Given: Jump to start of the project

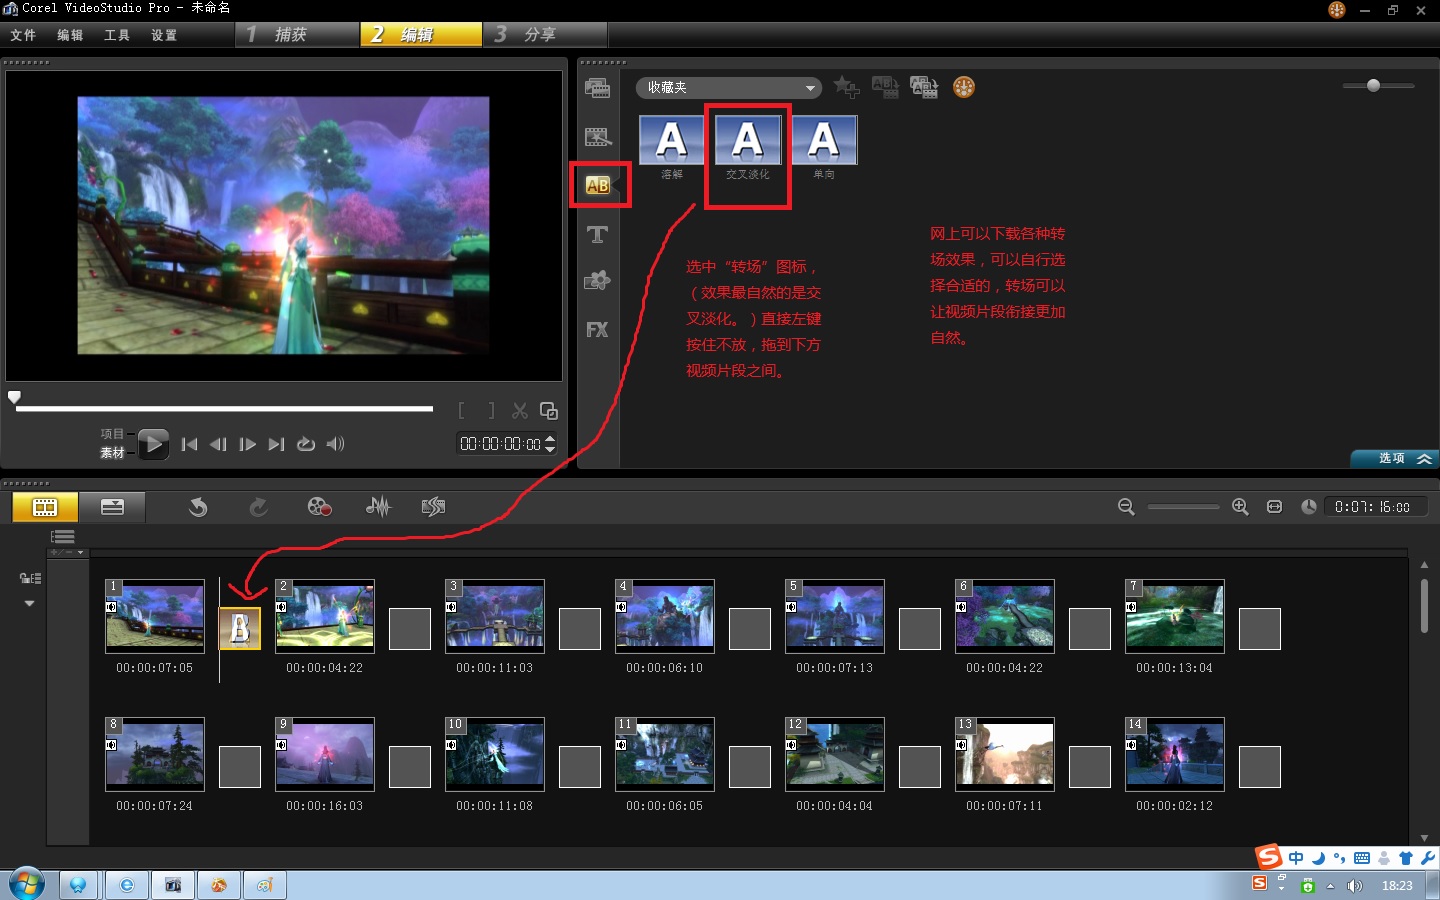Looking at the screenshot, I should click(190, 444).
